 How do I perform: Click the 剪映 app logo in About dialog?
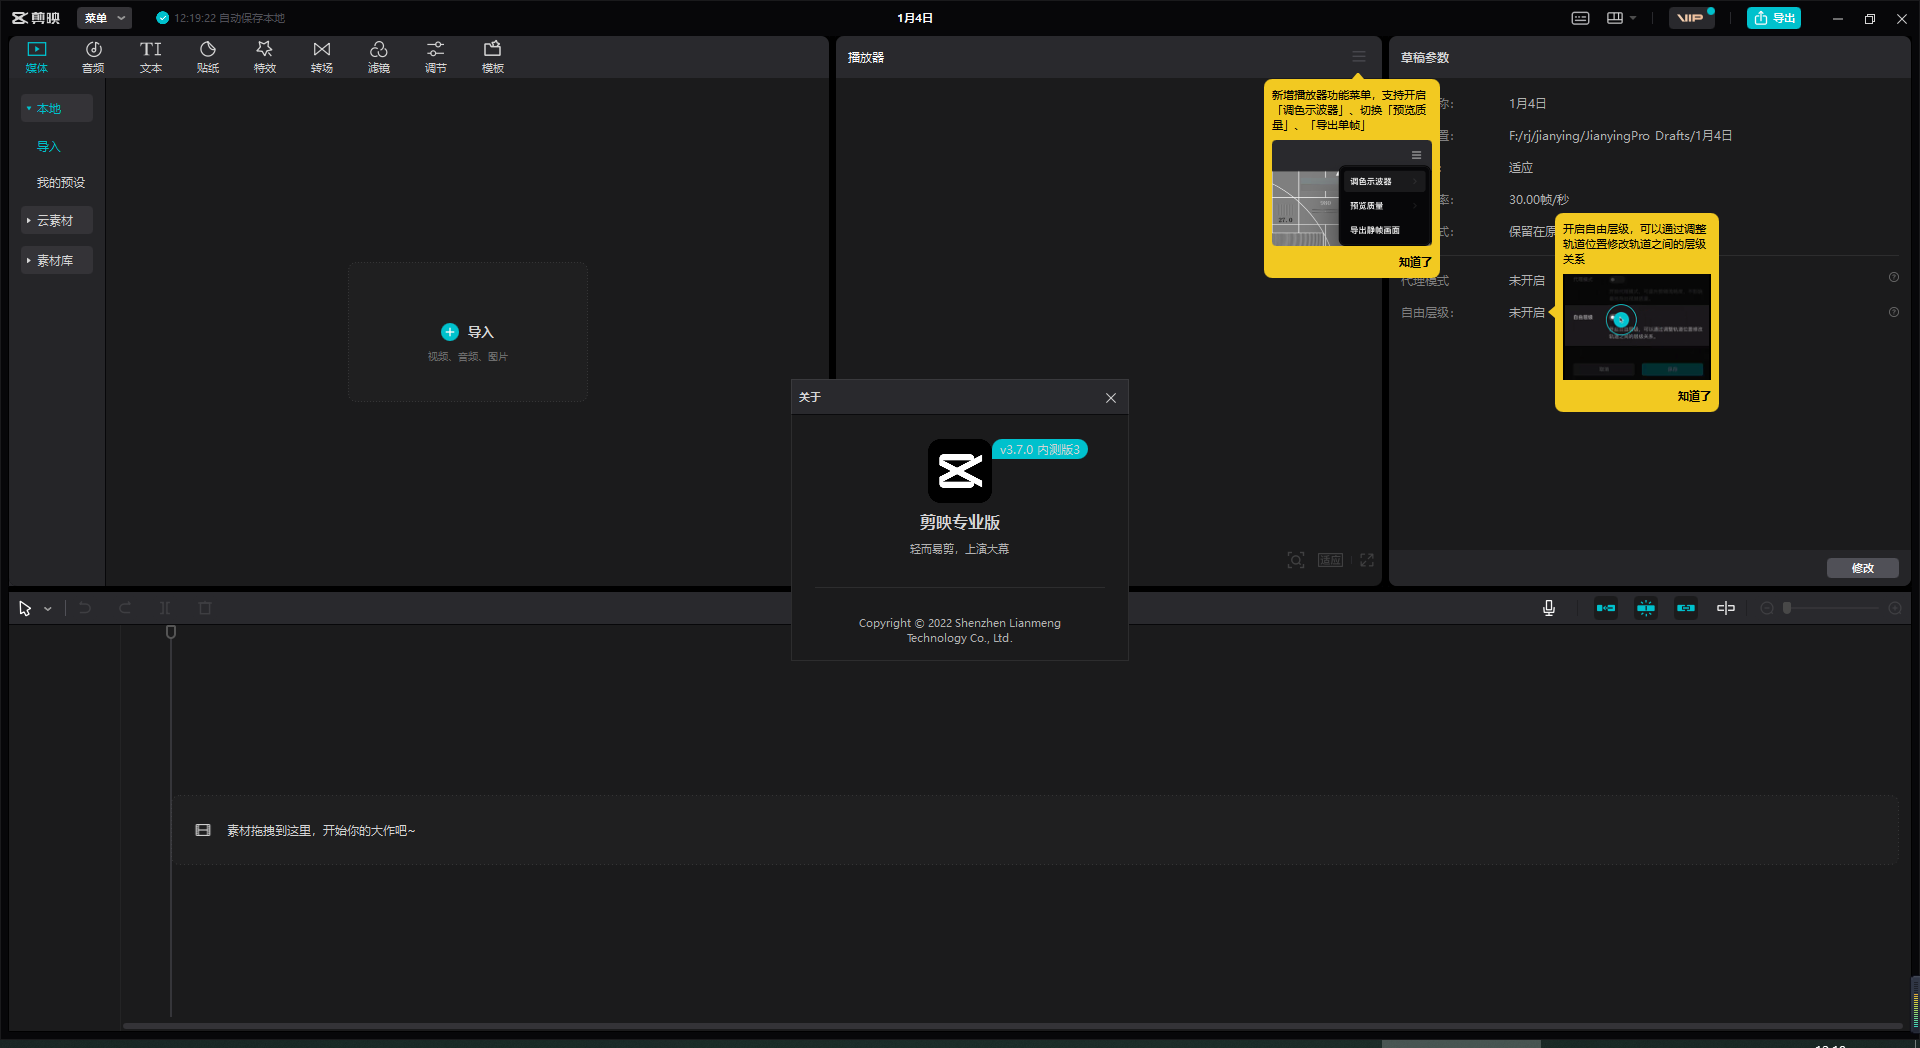pyautogui.click(x=960, y=471)
